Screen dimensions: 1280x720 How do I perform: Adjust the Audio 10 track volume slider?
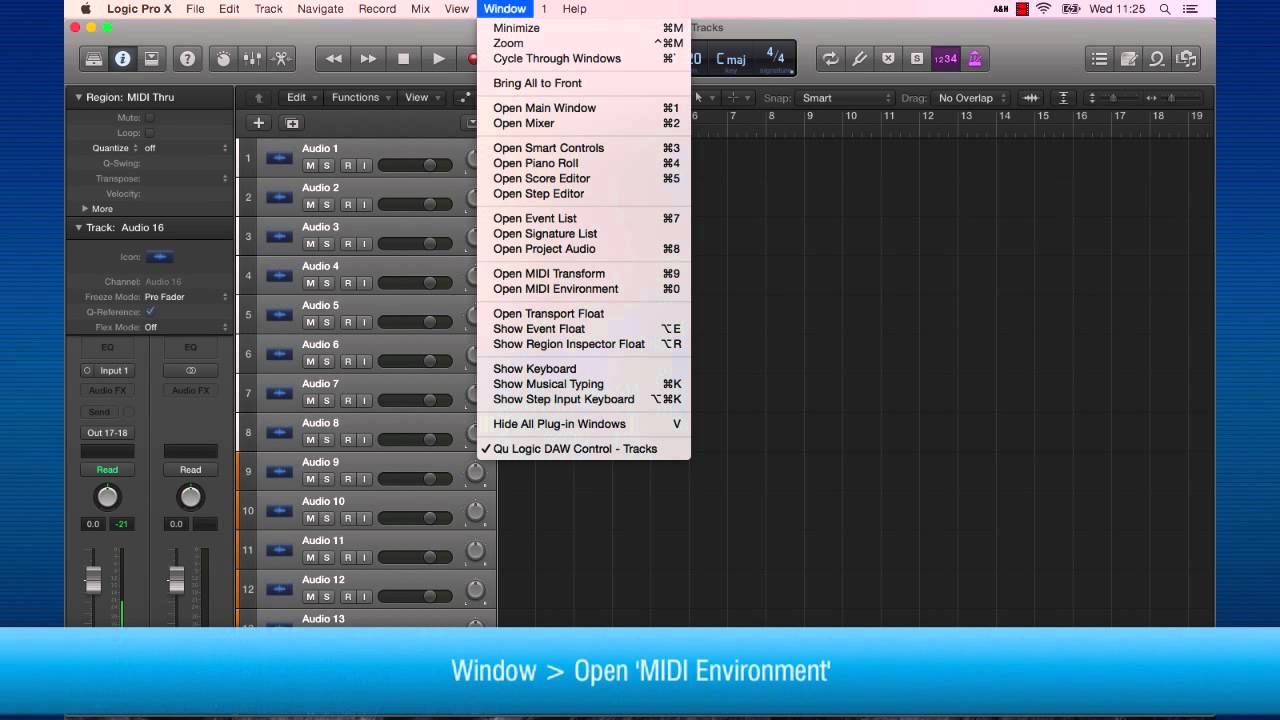coord(414,518)
